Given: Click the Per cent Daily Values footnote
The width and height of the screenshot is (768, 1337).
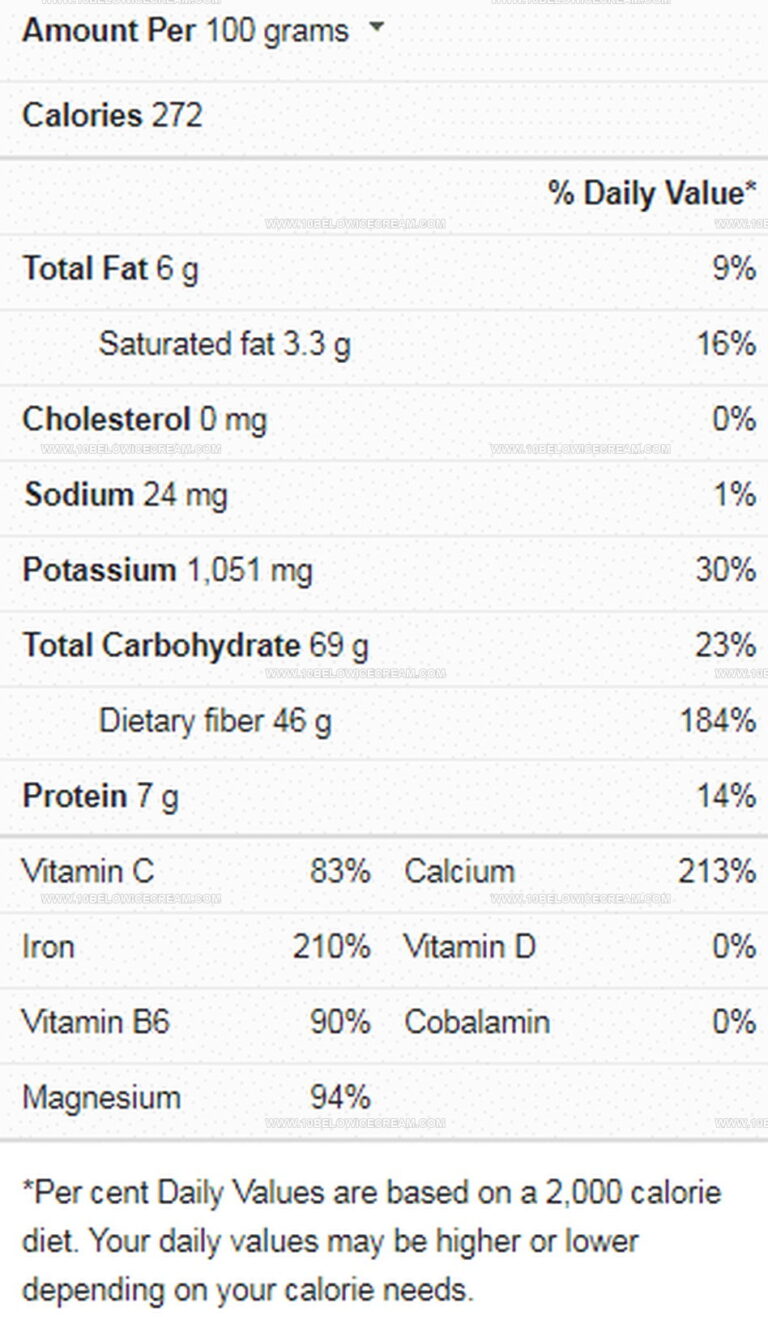Looking at the screenshot, I should tap(372, 1241).
